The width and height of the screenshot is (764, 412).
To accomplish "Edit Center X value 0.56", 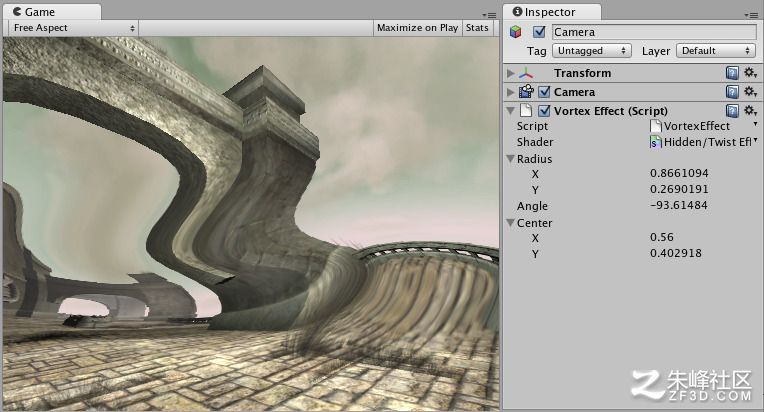I will 662,237.
